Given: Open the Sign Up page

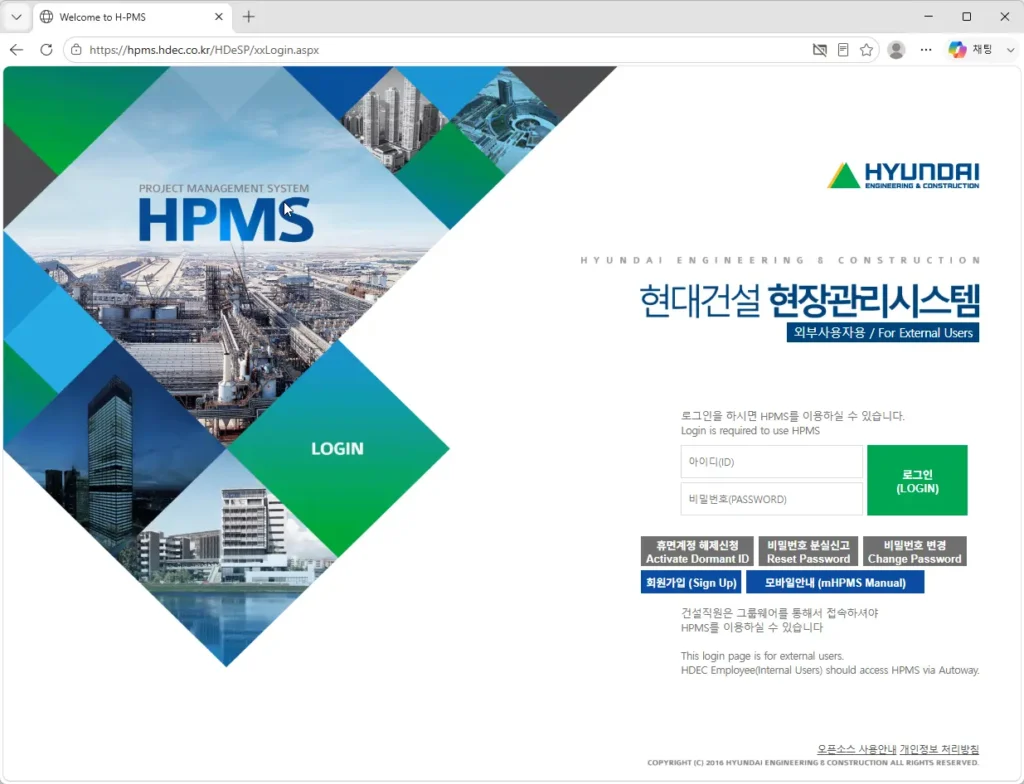Looking at the screenshot, I should click(691, 582).
